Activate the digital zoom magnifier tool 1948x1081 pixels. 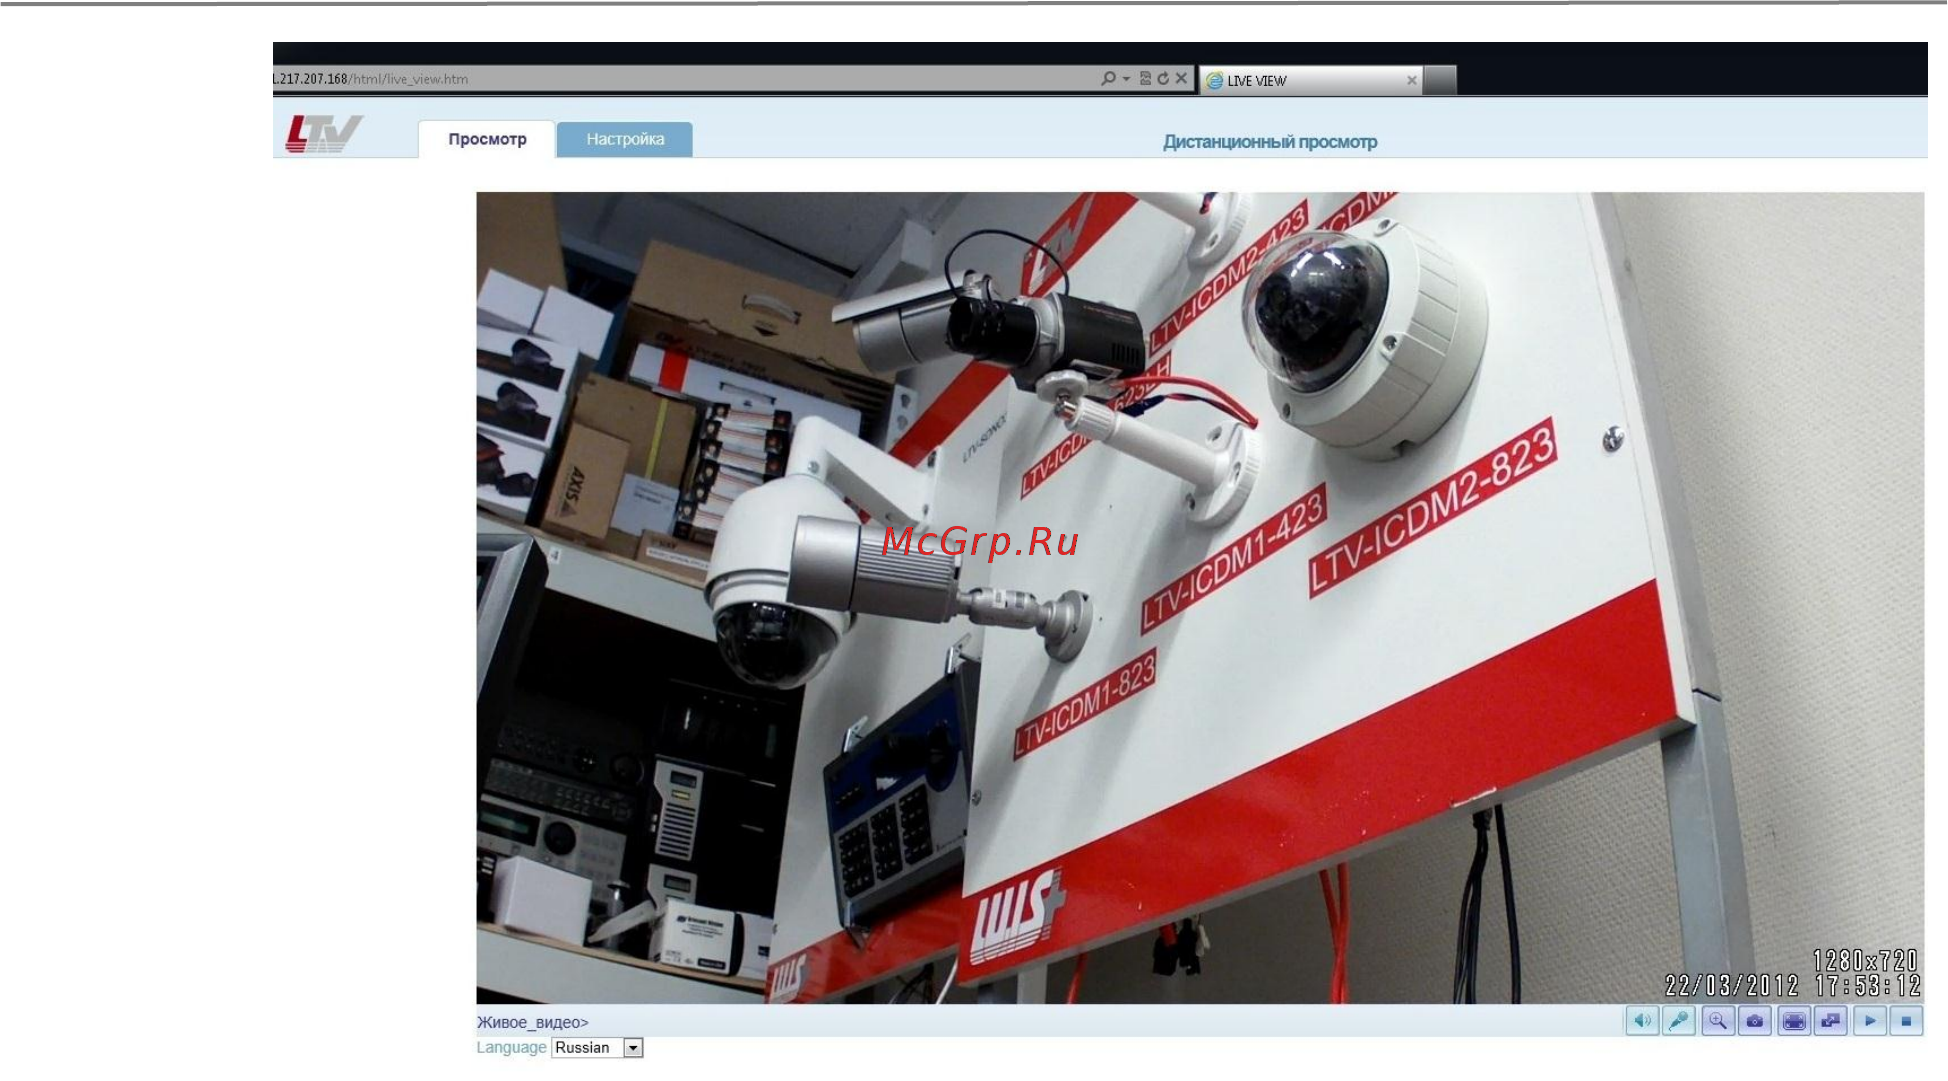(x=1717, y=1021)
